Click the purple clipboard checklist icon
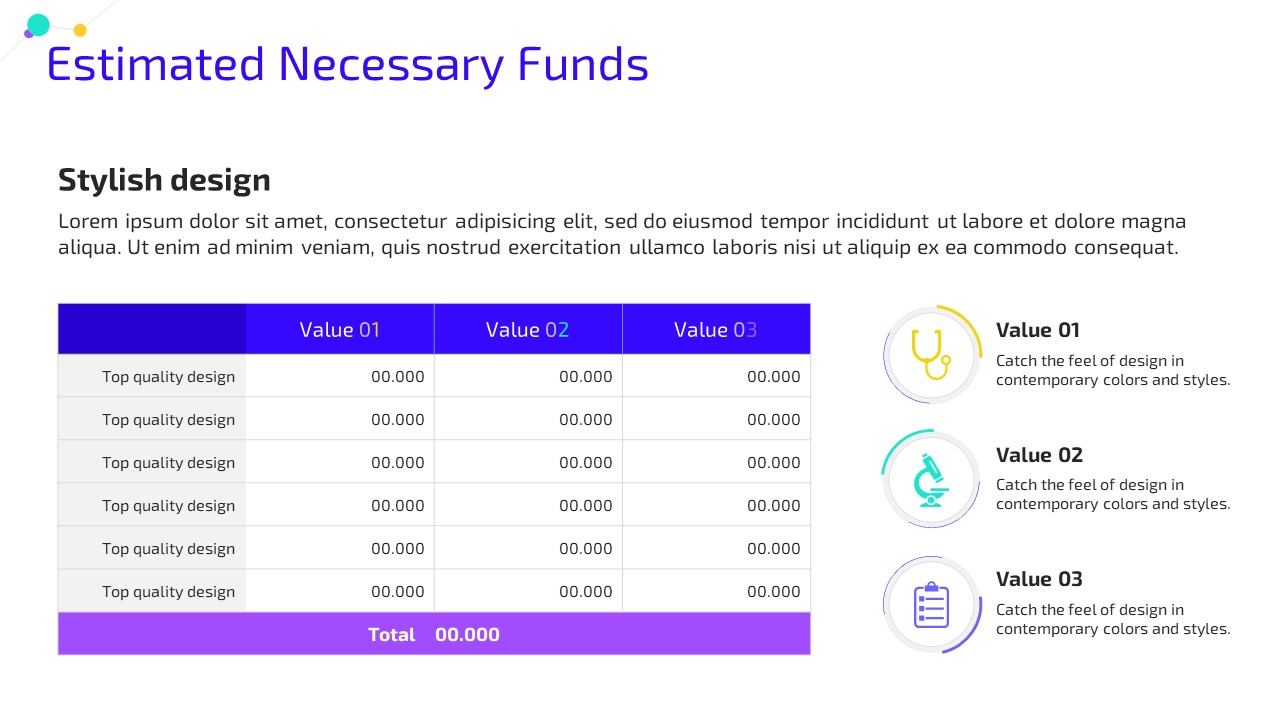 coord(931,605)
